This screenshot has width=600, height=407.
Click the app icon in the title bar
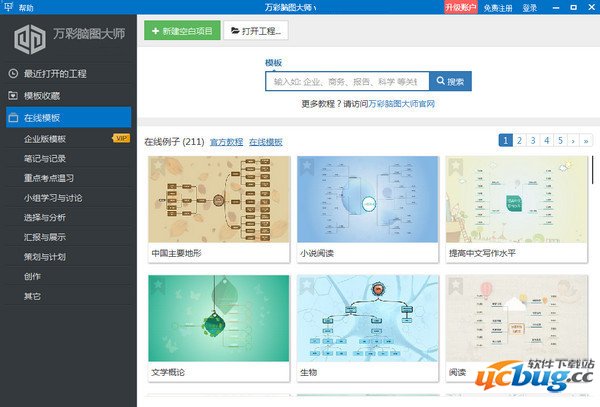point(7,7)
